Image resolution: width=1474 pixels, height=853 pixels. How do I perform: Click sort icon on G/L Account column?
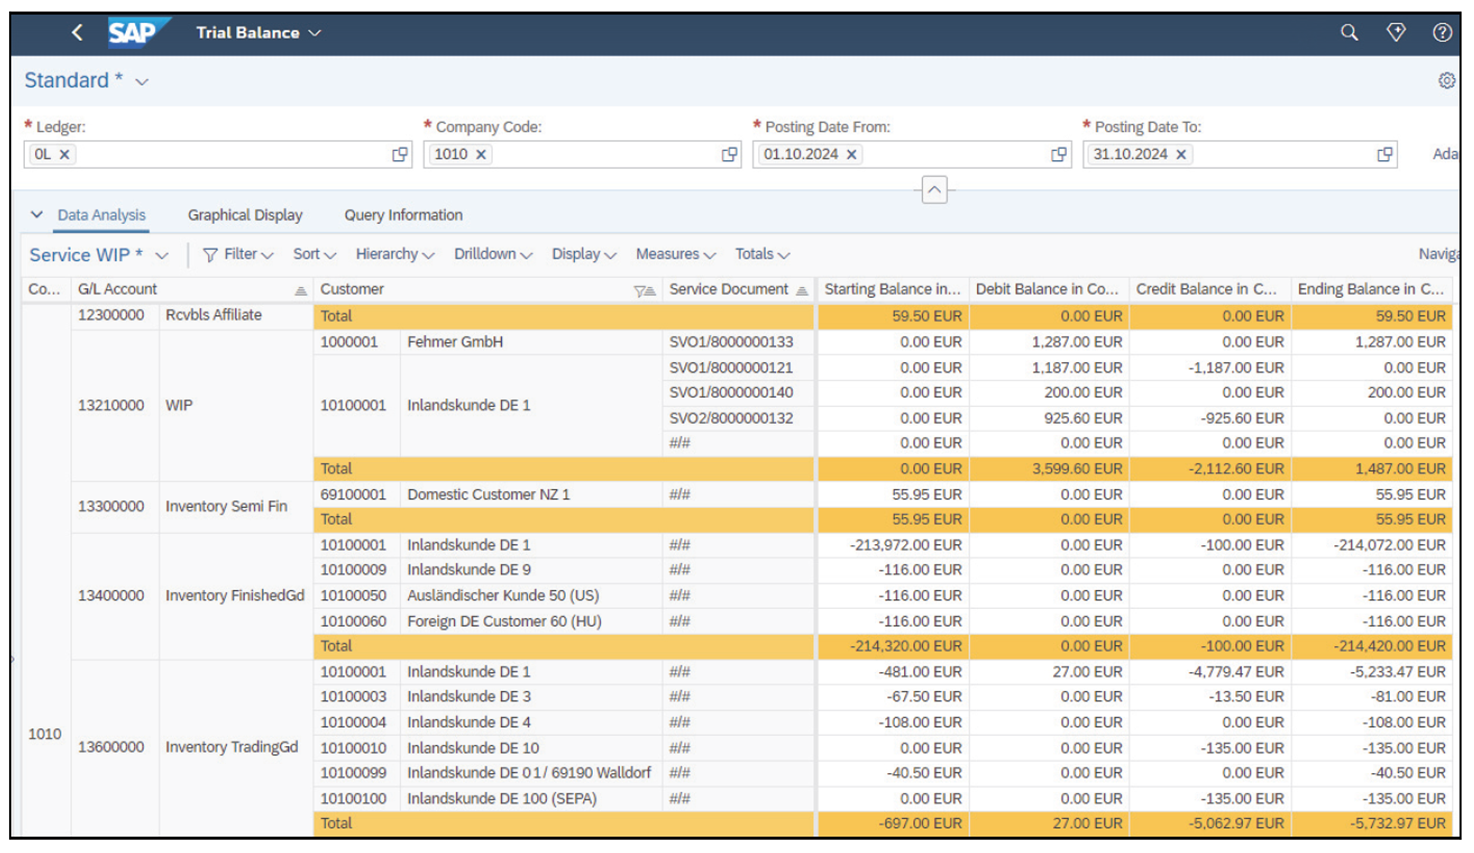pos(300,290)
